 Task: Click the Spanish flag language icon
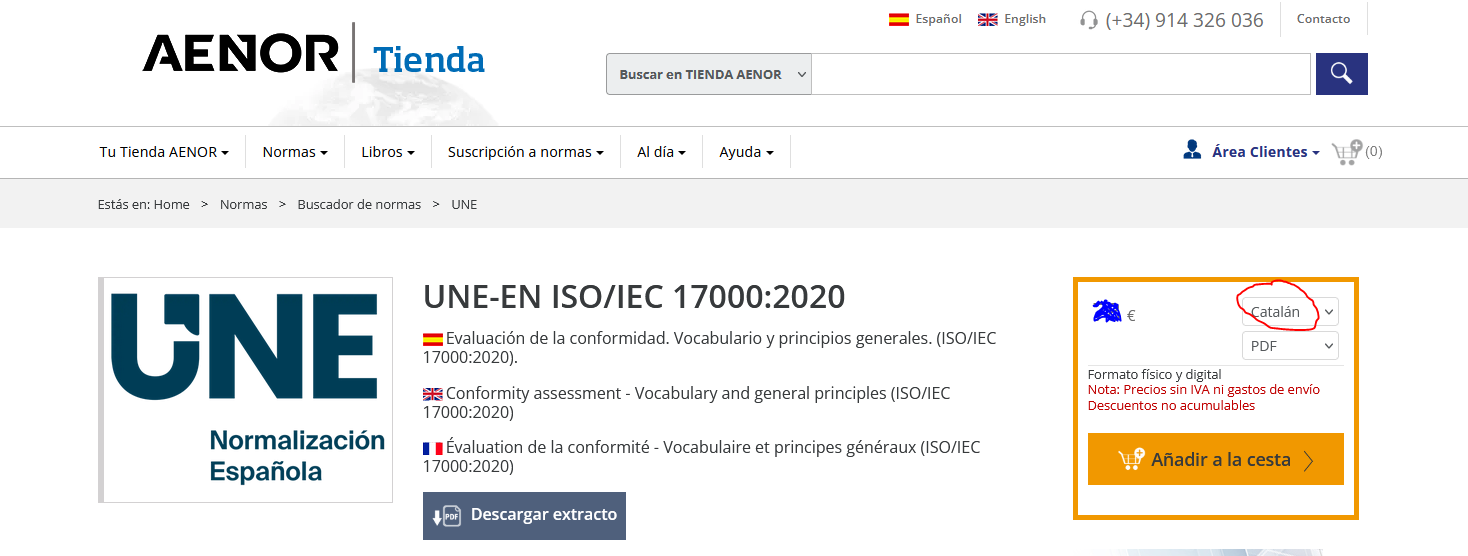(898, 19)
